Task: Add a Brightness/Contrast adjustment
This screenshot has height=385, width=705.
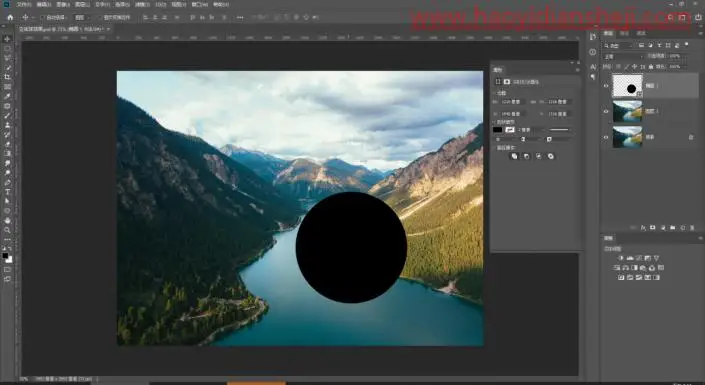Action: click(621, 258)
